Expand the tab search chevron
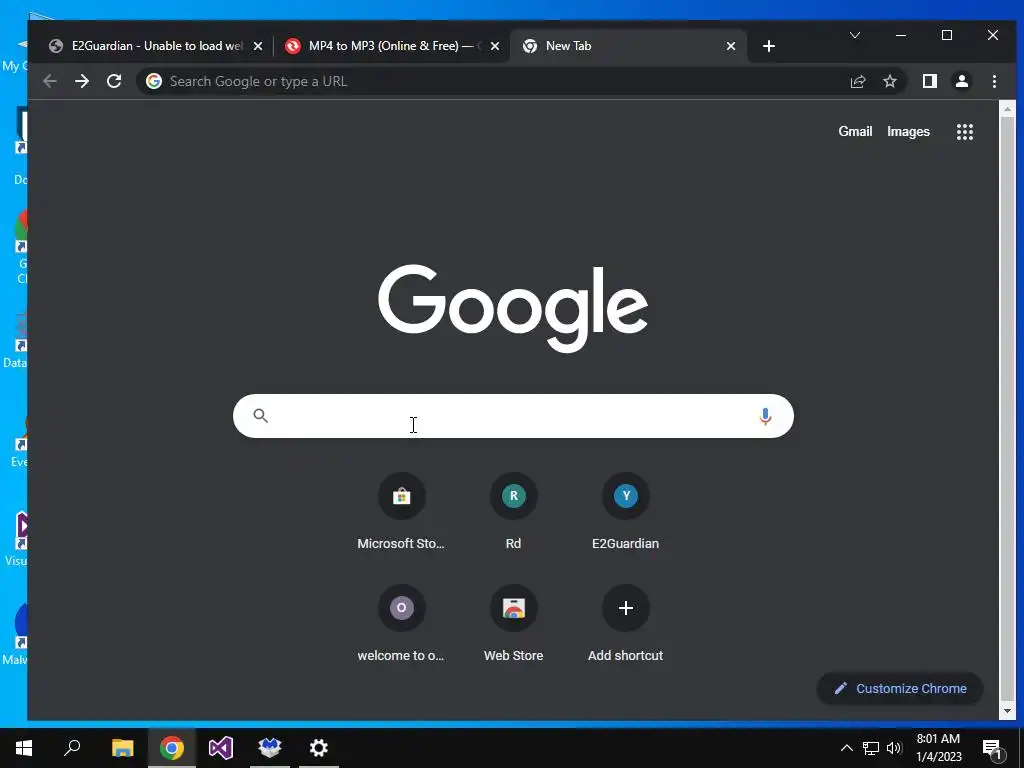The height and width of the screenshot is (768, 1024). click(x=854, y=35)
